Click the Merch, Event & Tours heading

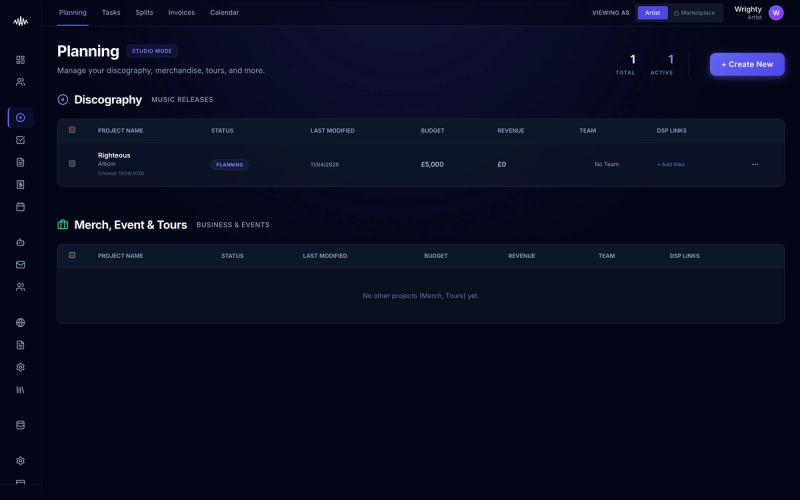coord(131,224)
